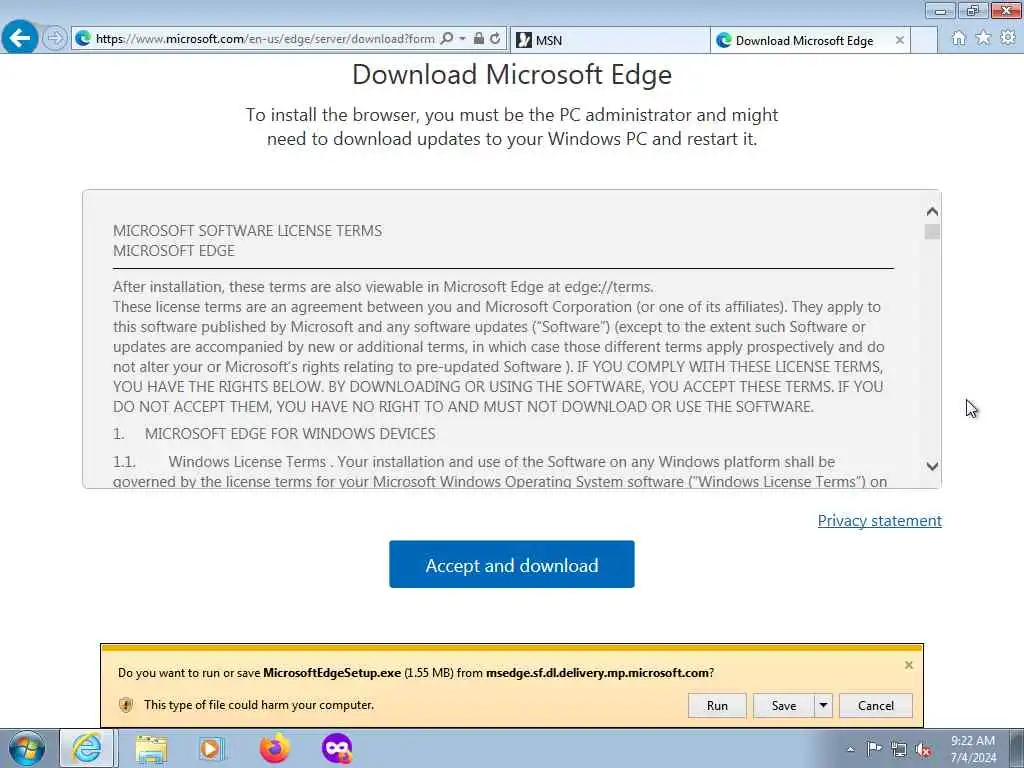Image resolution: width=1024 pixels, height=768 pixels.
Task: Refresh the page with reload icon
Action: coord(496,39)
